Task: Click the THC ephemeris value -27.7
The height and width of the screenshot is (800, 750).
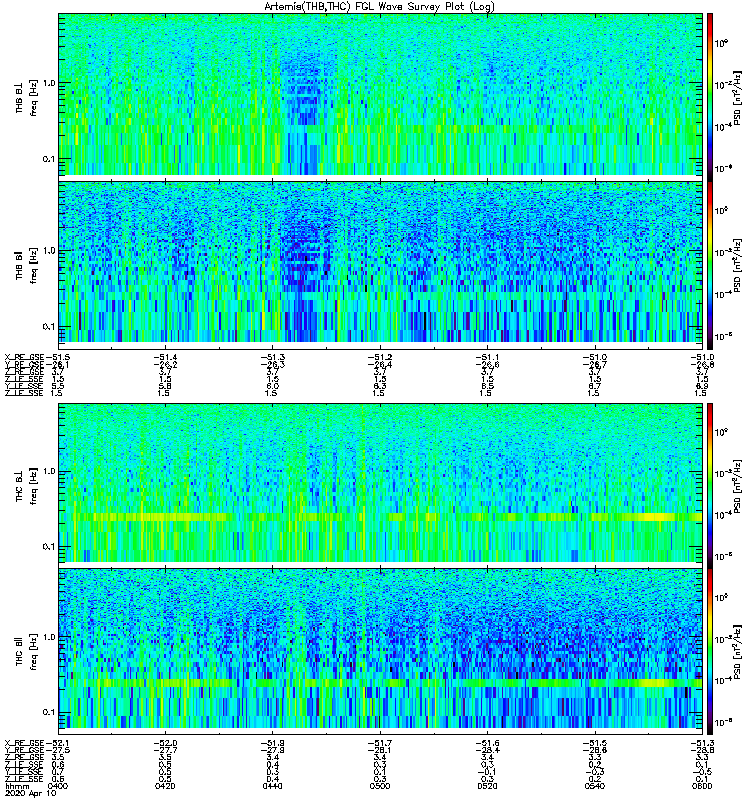Action: point(165,751)
